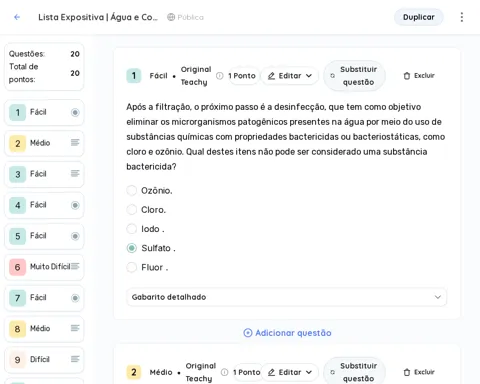This screenshot has height=384, width=480.
Task: Click the trash Excluir icon for question 1
Action: click(x=407, y=76)
